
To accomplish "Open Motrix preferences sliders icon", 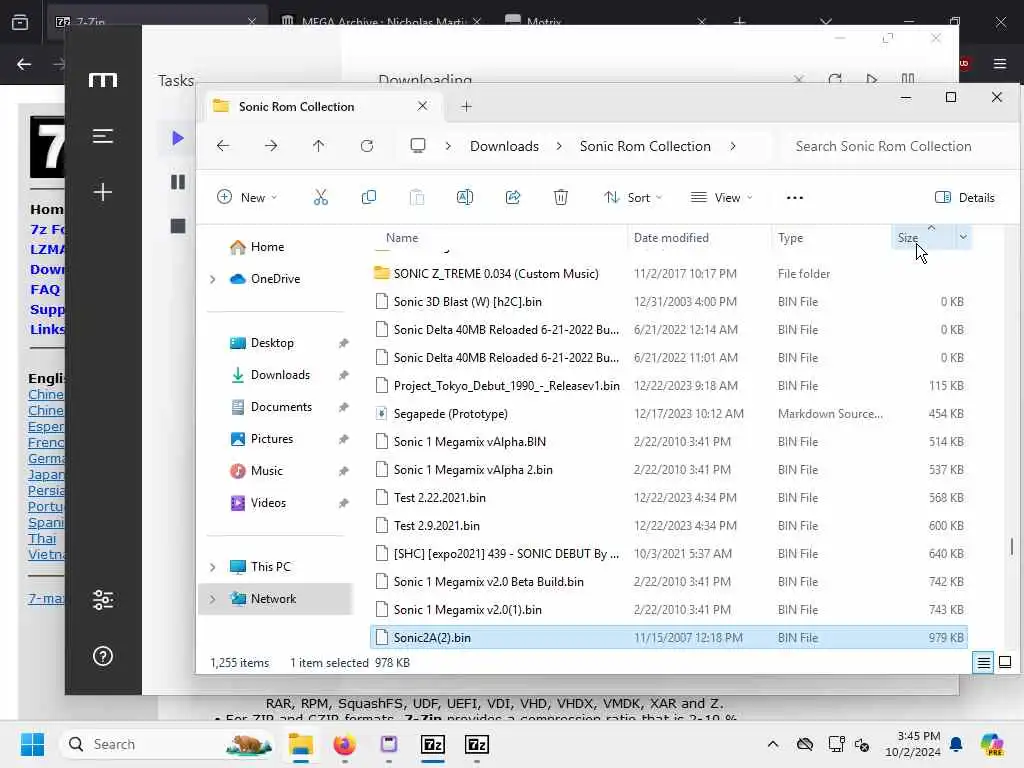I will (x=103, y=600).
